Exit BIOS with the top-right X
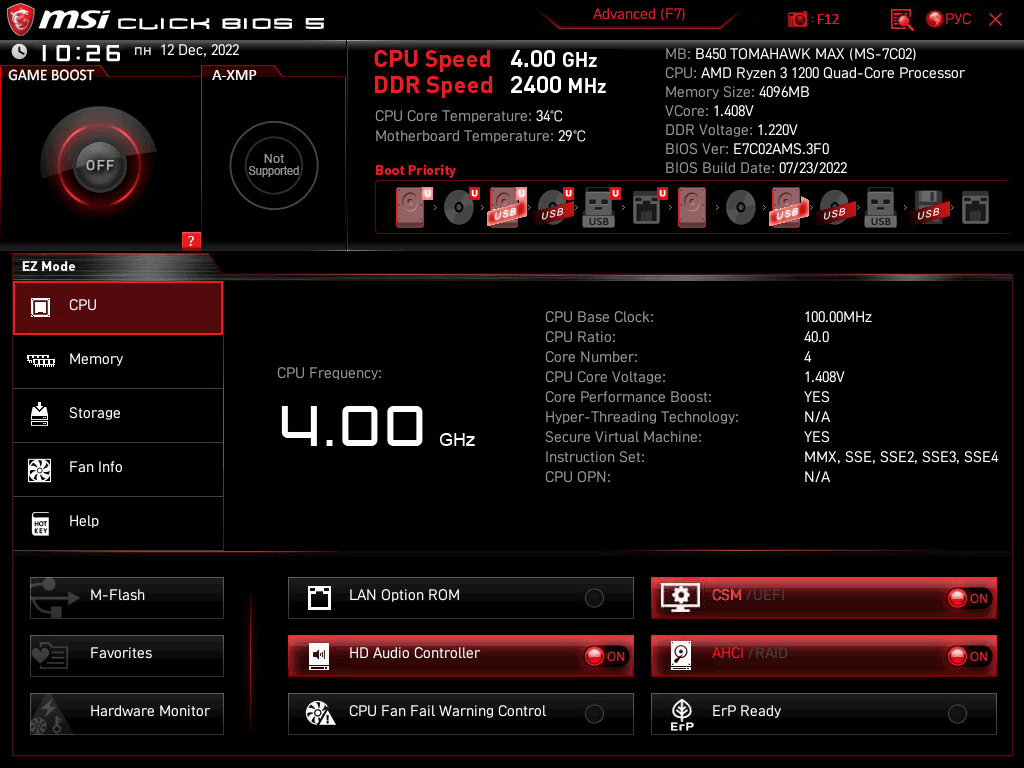Image resolution: width=1024 pixels, height=768 pixels. 995,20
